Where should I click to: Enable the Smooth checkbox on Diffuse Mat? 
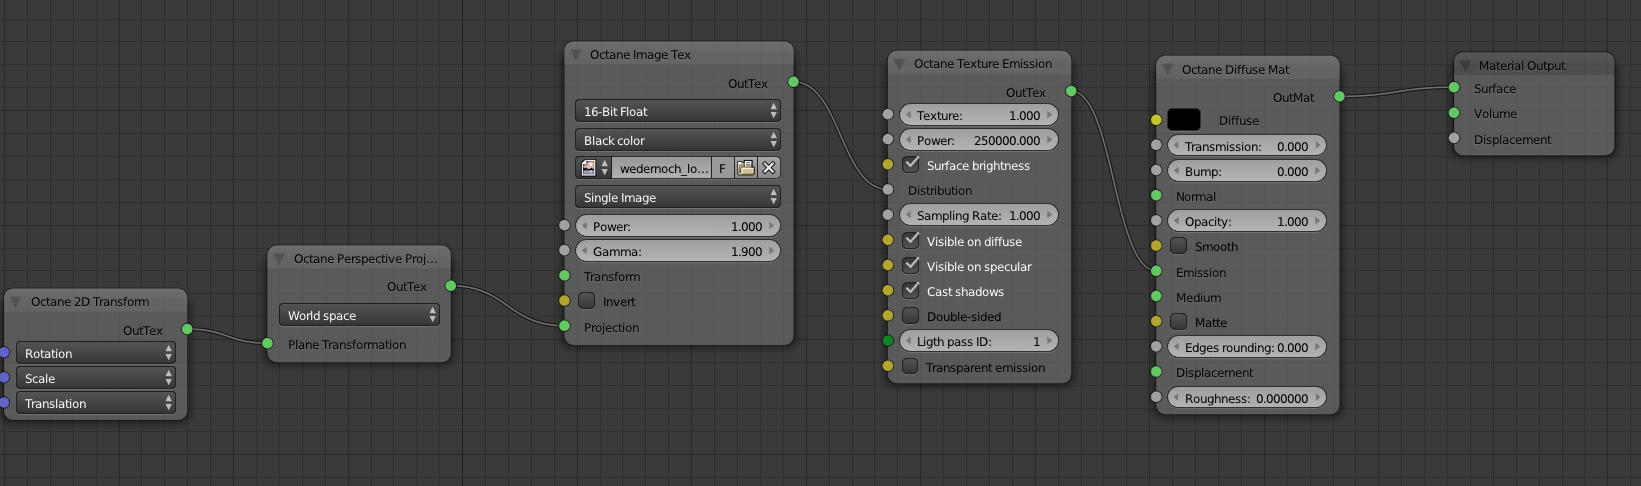(1179, 246)
